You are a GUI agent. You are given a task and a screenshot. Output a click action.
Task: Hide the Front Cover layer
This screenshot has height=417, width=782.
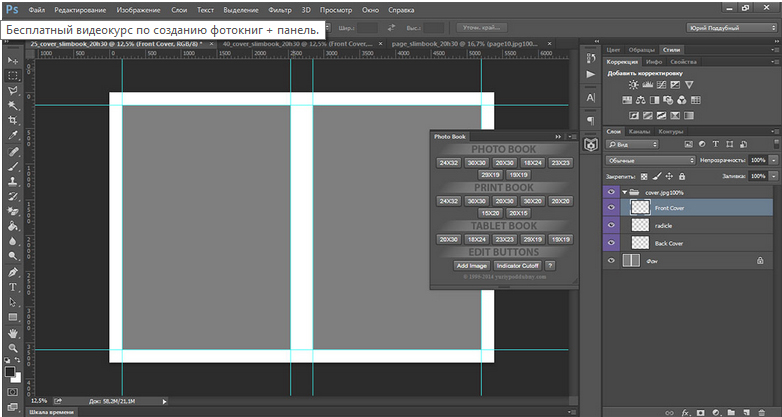[613, 208]
